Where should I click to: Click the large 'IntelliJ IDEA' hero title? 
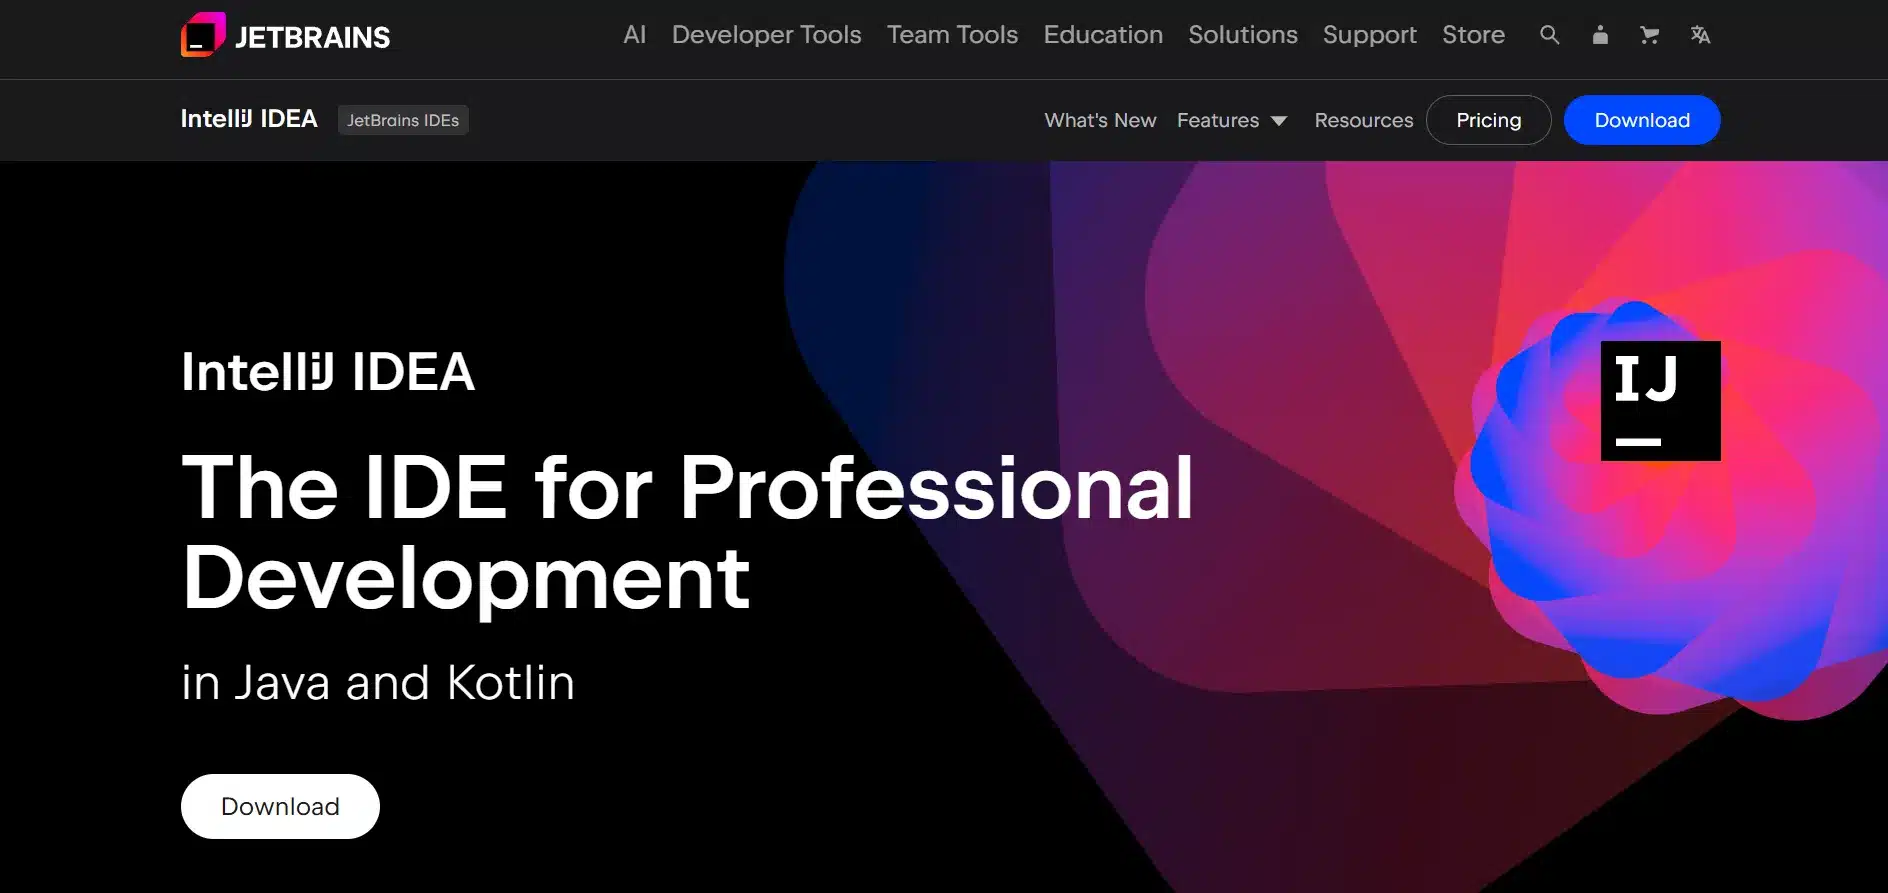click(328, 372)
